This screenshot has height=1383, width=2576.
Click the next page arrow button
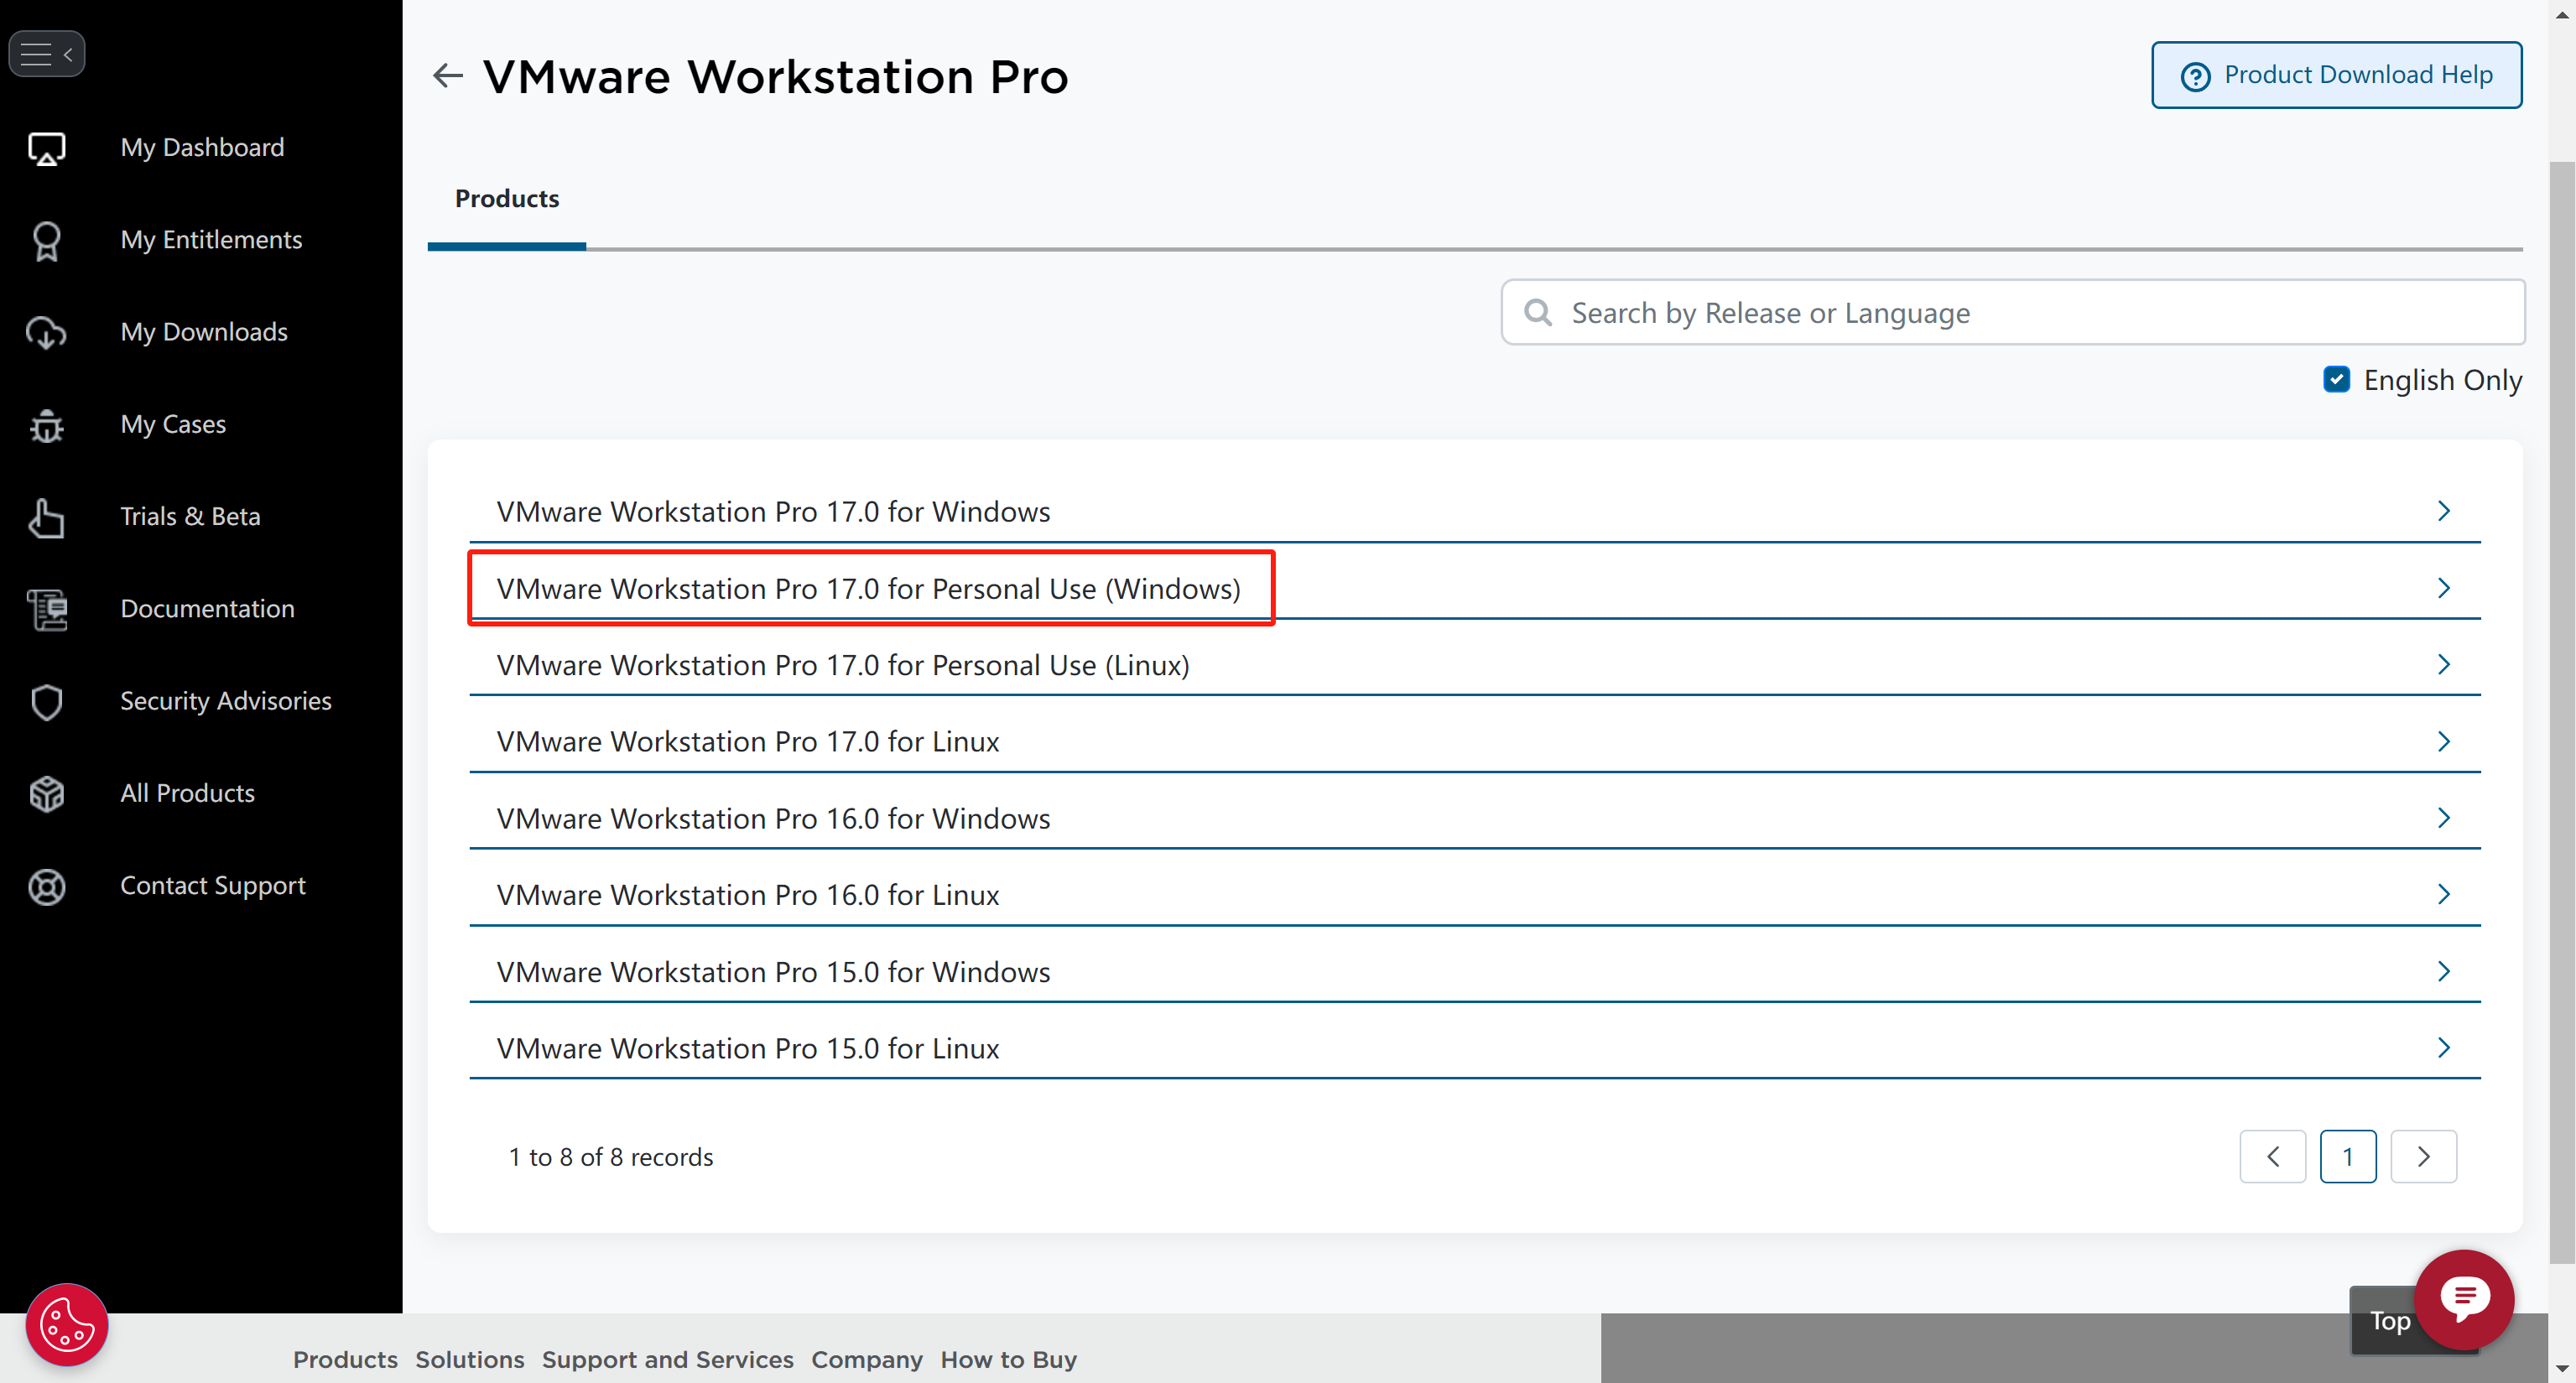point(2422,1157)
